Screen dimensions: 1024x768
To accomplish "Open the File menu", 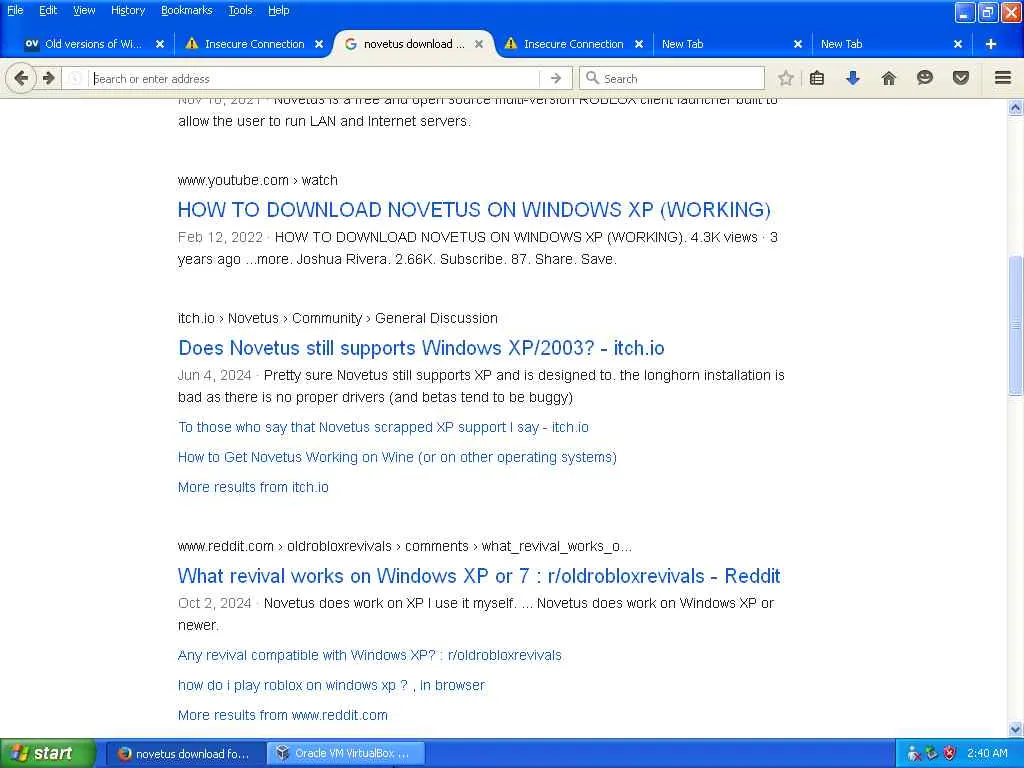I will tap(15, 10).
